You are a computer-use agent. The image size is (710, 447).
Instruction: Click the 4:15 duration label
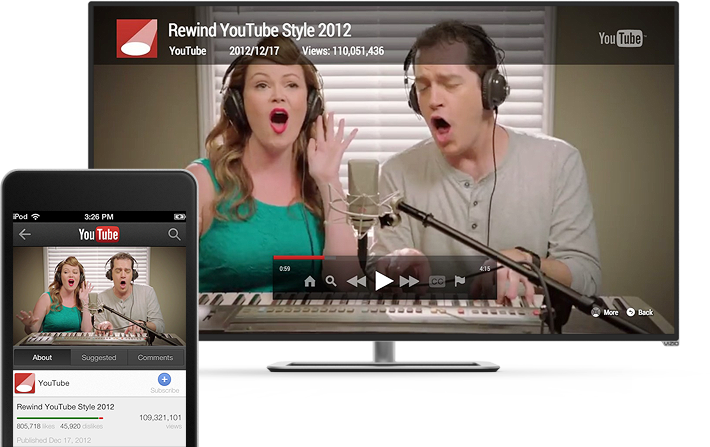click(485, 269)
